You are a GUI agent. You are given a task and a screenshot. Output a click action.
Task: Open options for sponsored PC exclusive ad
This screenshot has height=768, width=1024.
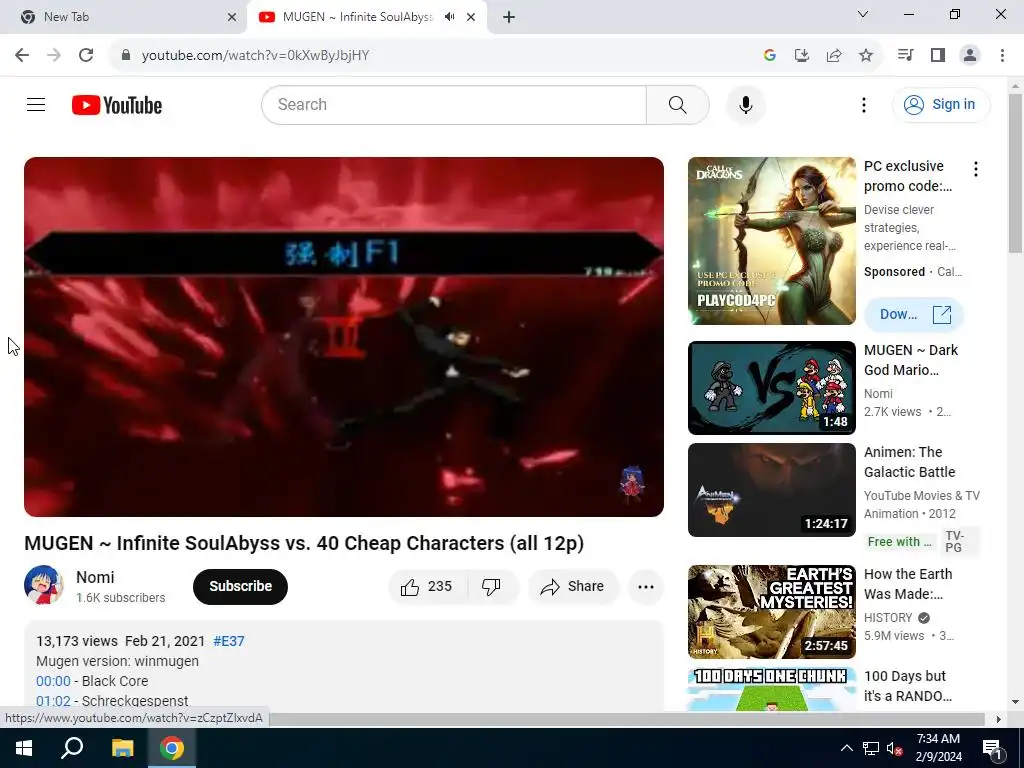coord(976,169)
